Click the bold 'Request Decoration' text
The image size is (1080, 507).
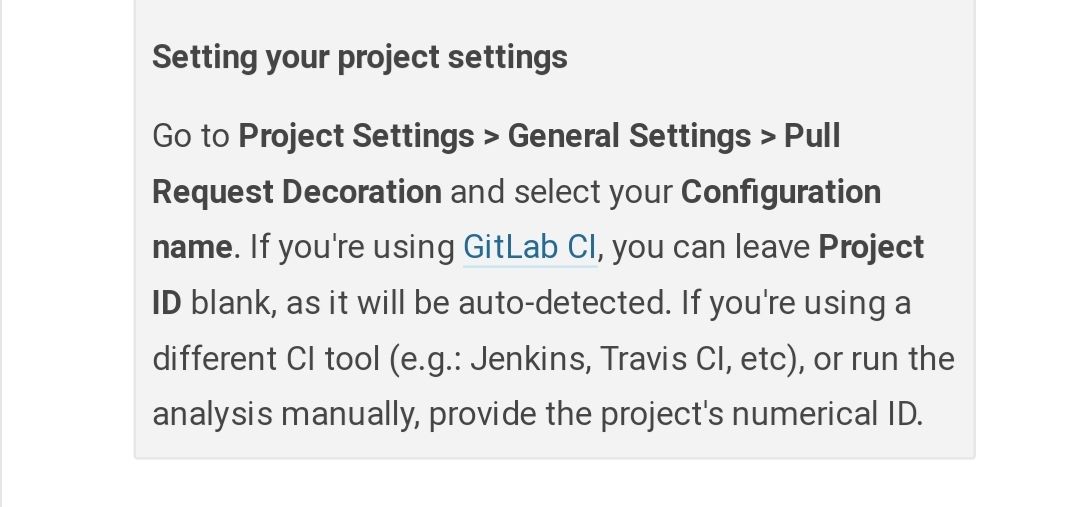(x=297, y=192)
